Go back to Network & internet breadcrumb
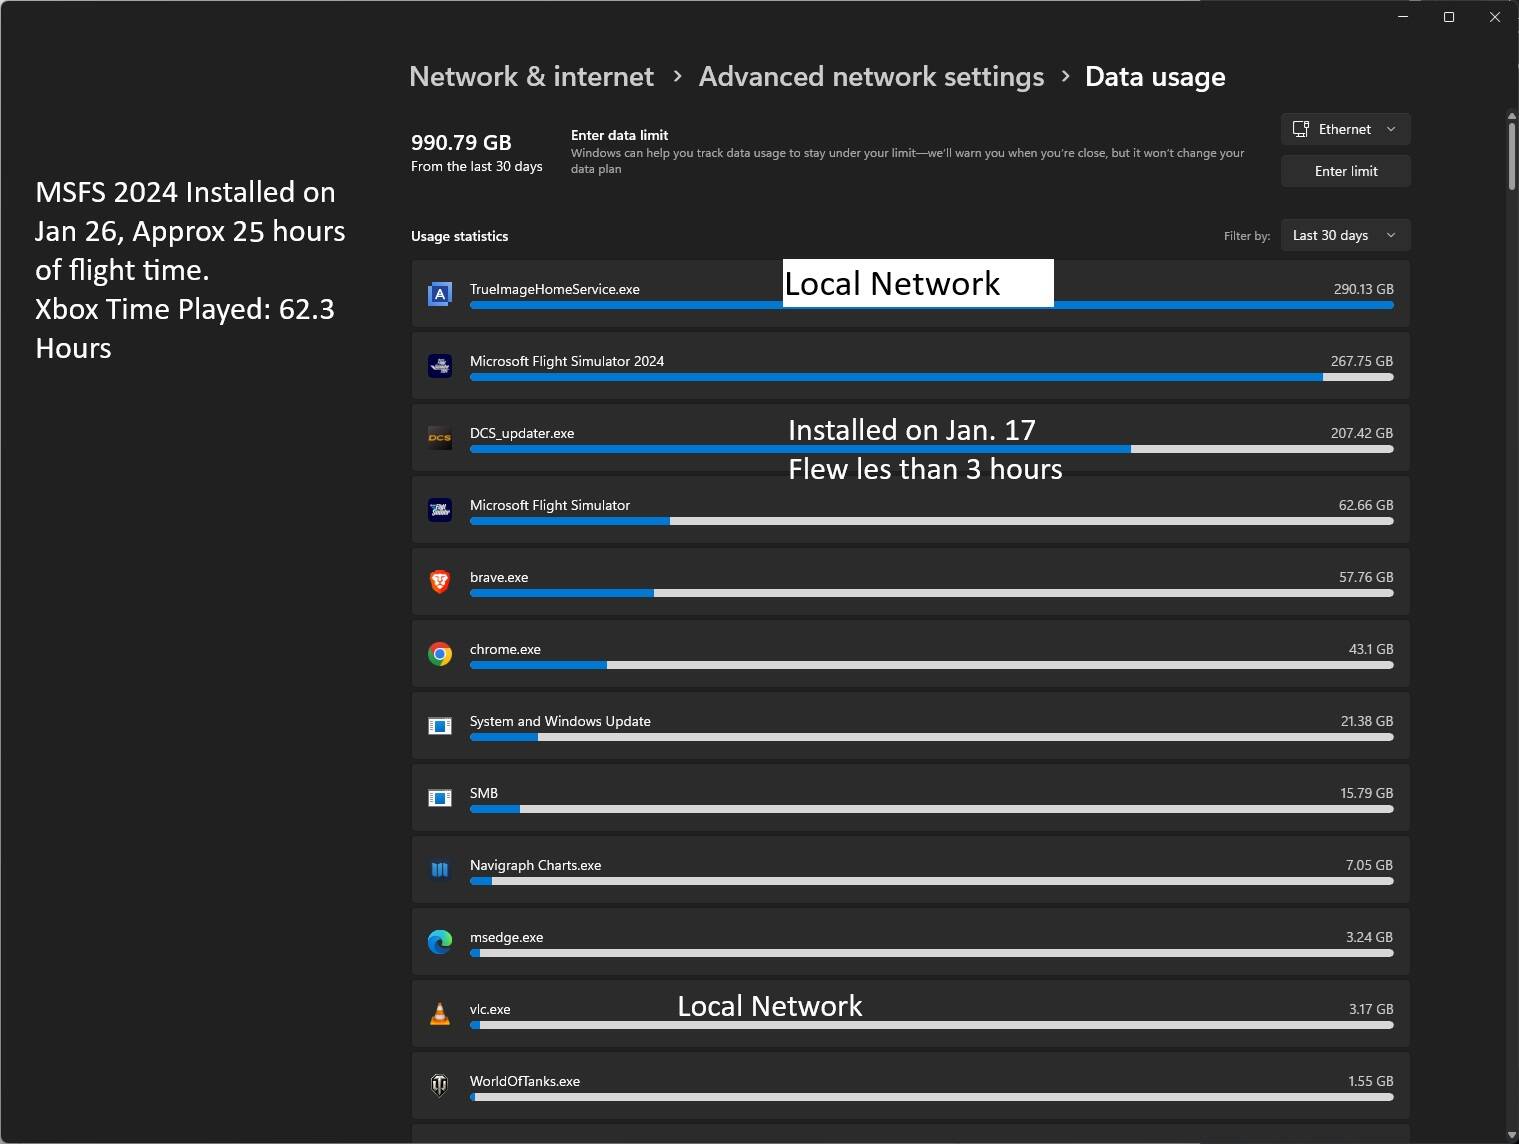This screenshot has width=1519, height=1144. [x=531, y=77]
